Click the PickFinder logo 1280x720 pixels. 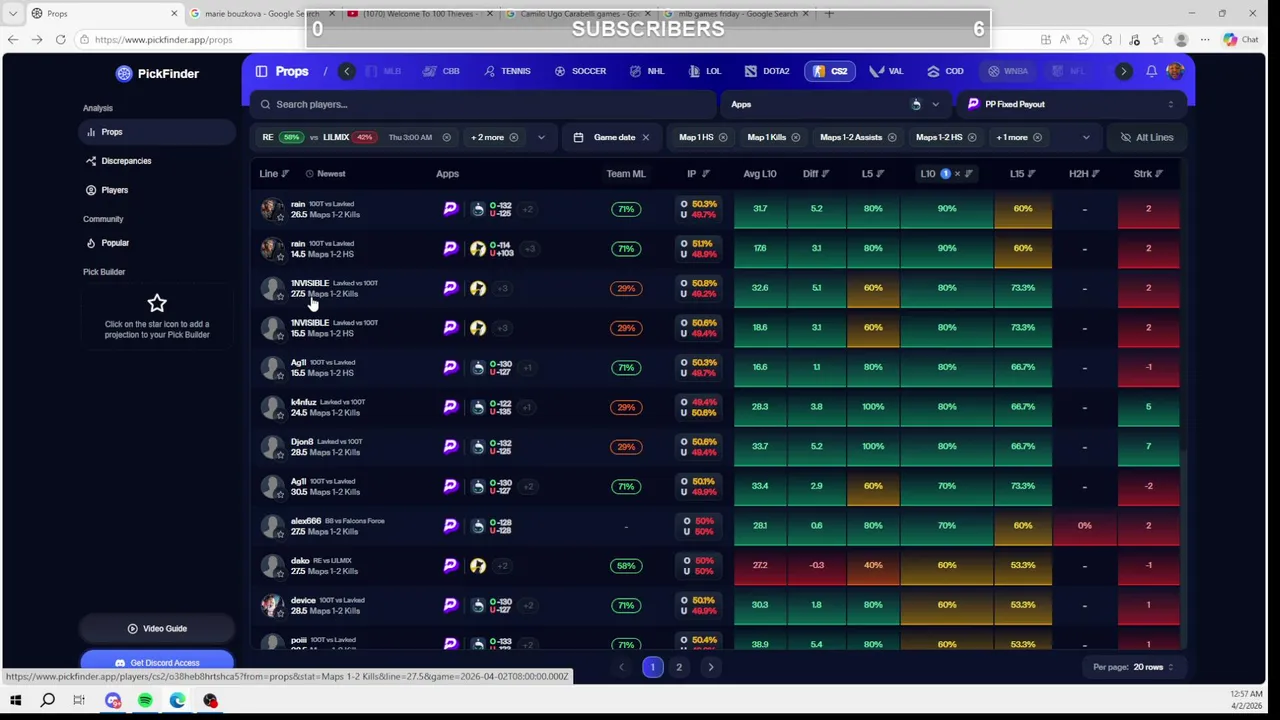[157, 73]
